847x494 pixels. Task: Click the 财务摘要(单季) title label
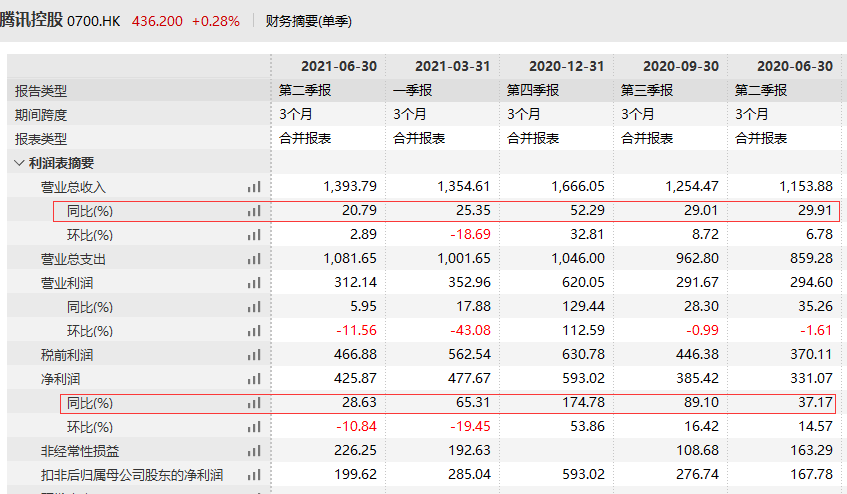pyautogui.click(x=309, y=21)
